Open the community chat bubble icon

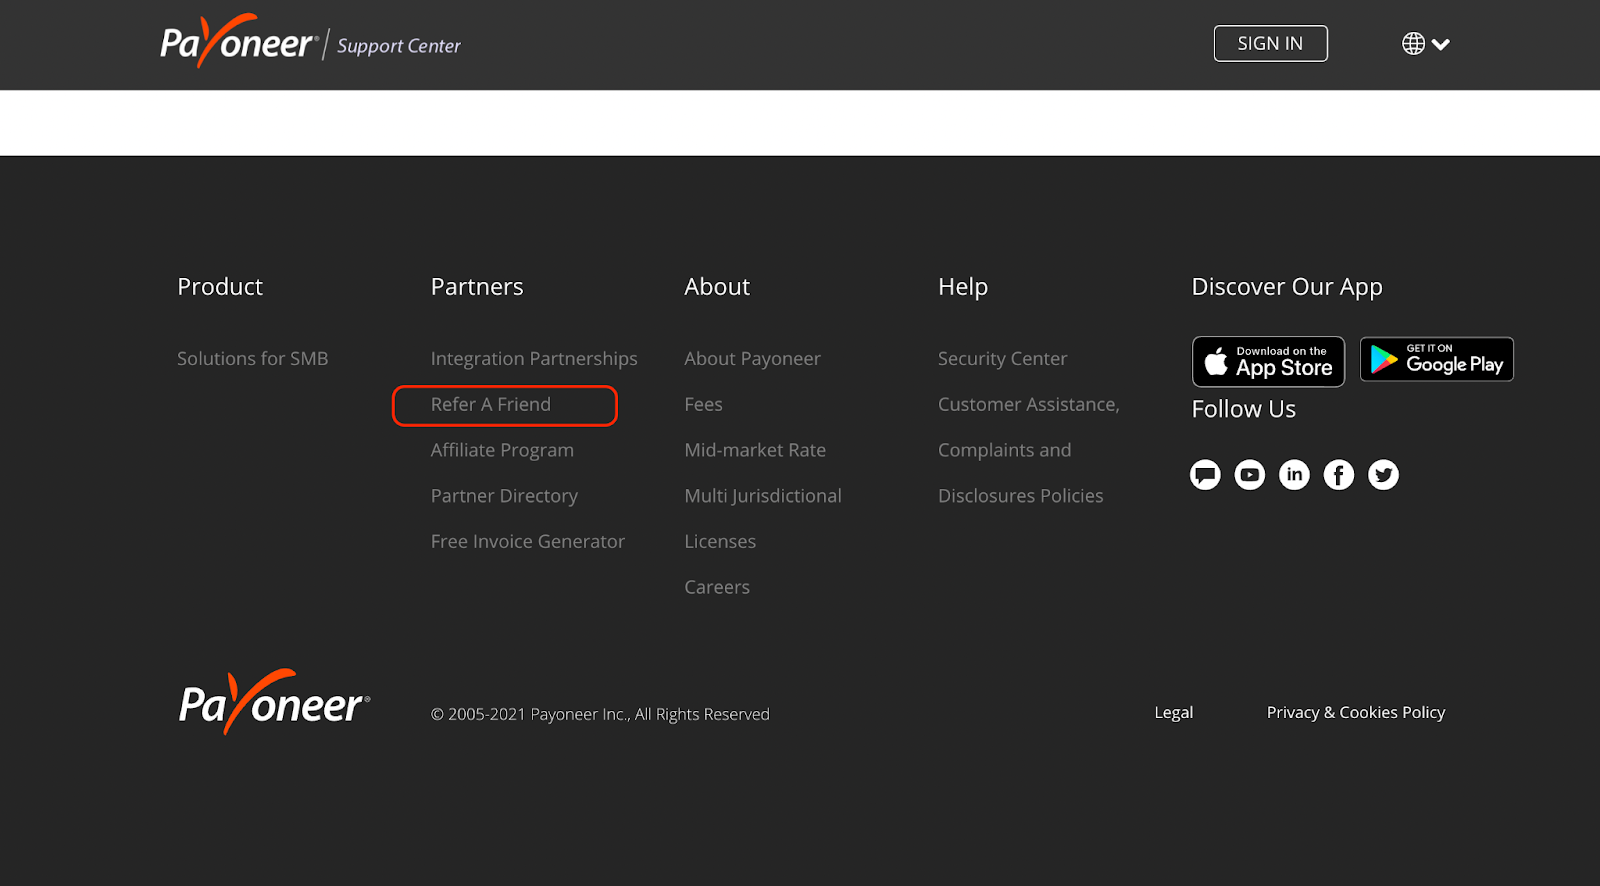[1205, 474]
